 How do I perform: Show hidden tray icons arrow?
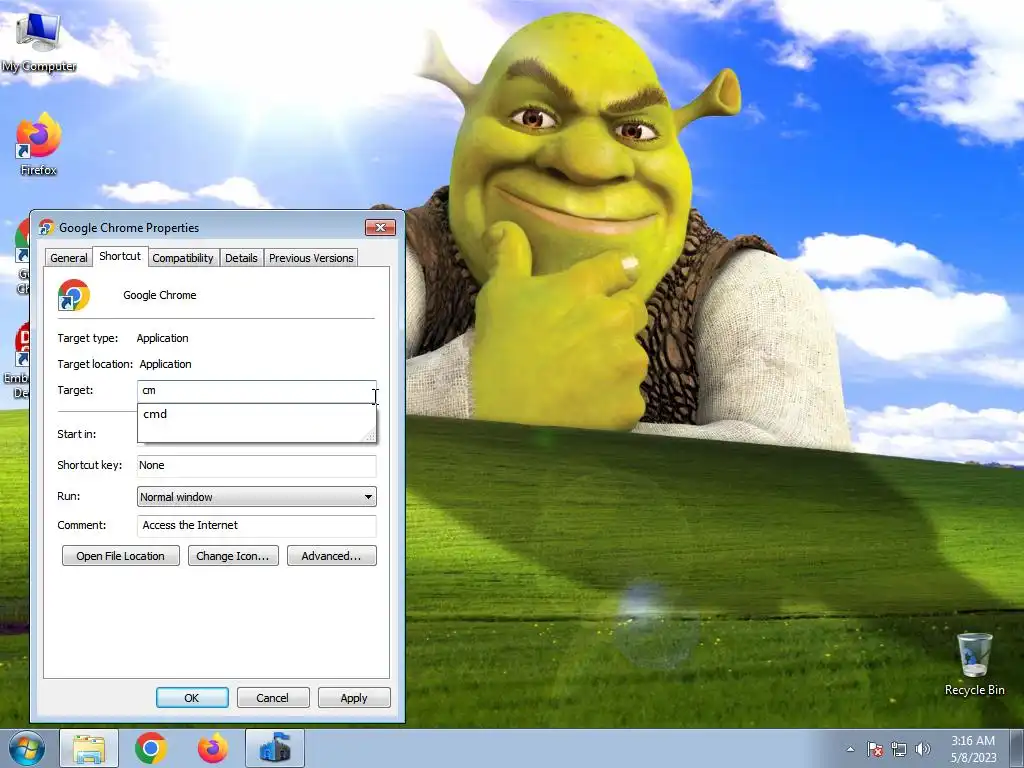click(850, 749)
